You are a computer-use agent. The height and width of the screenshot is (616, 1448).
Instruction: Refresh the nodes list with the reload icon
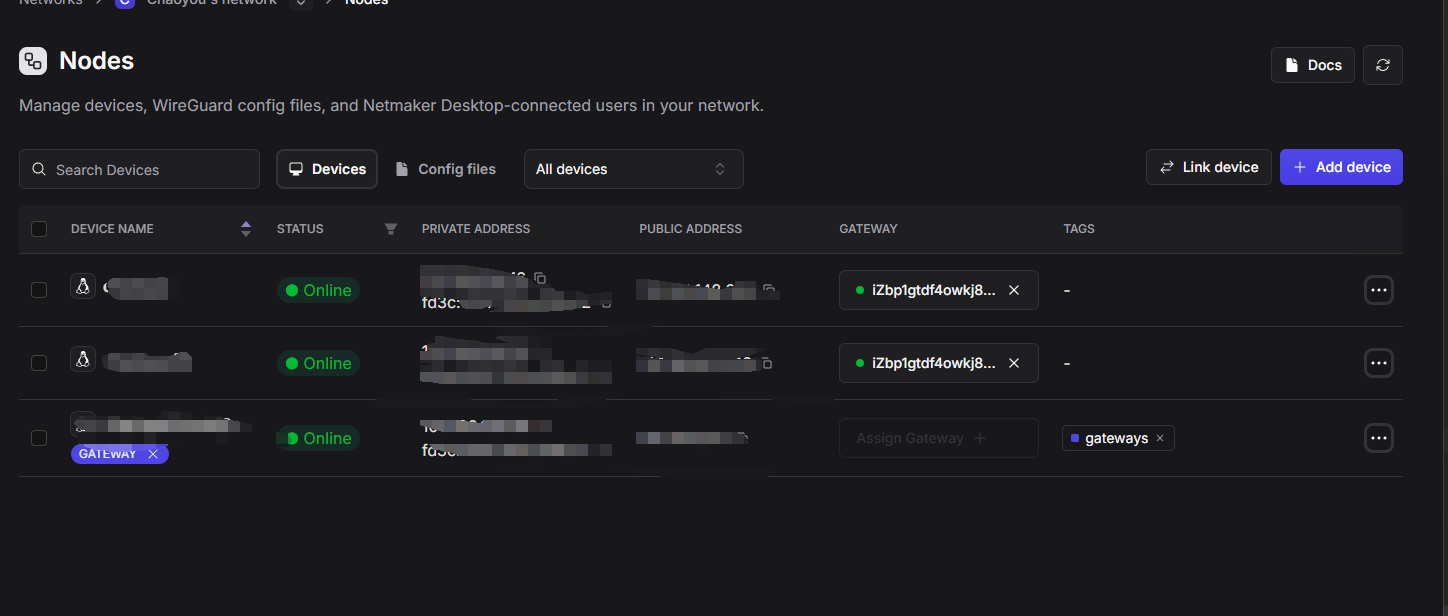1383,65
